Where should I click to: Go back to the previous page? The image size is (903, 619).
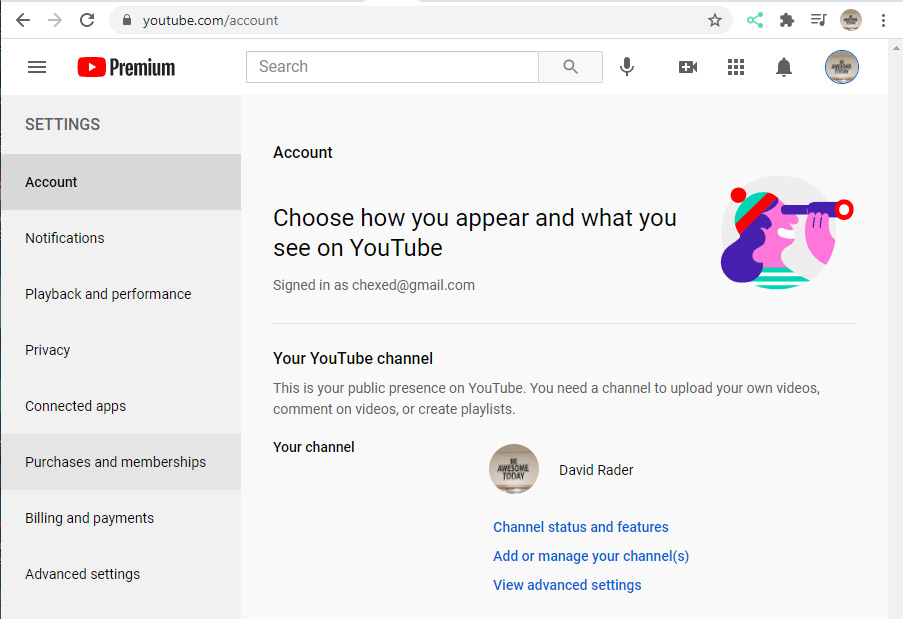point(23,21)
